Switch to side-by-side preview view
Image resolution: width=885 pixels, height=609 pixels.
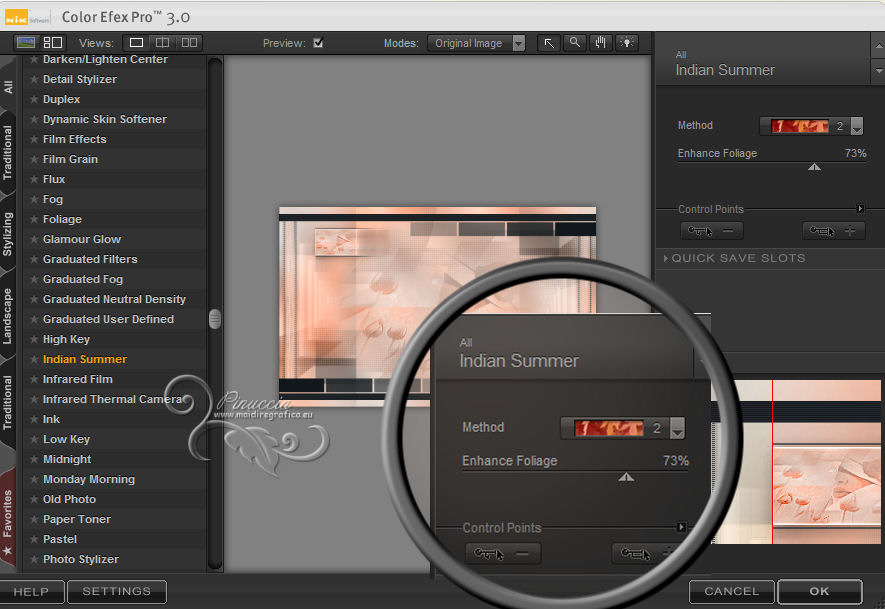click(x=189, y=43)
